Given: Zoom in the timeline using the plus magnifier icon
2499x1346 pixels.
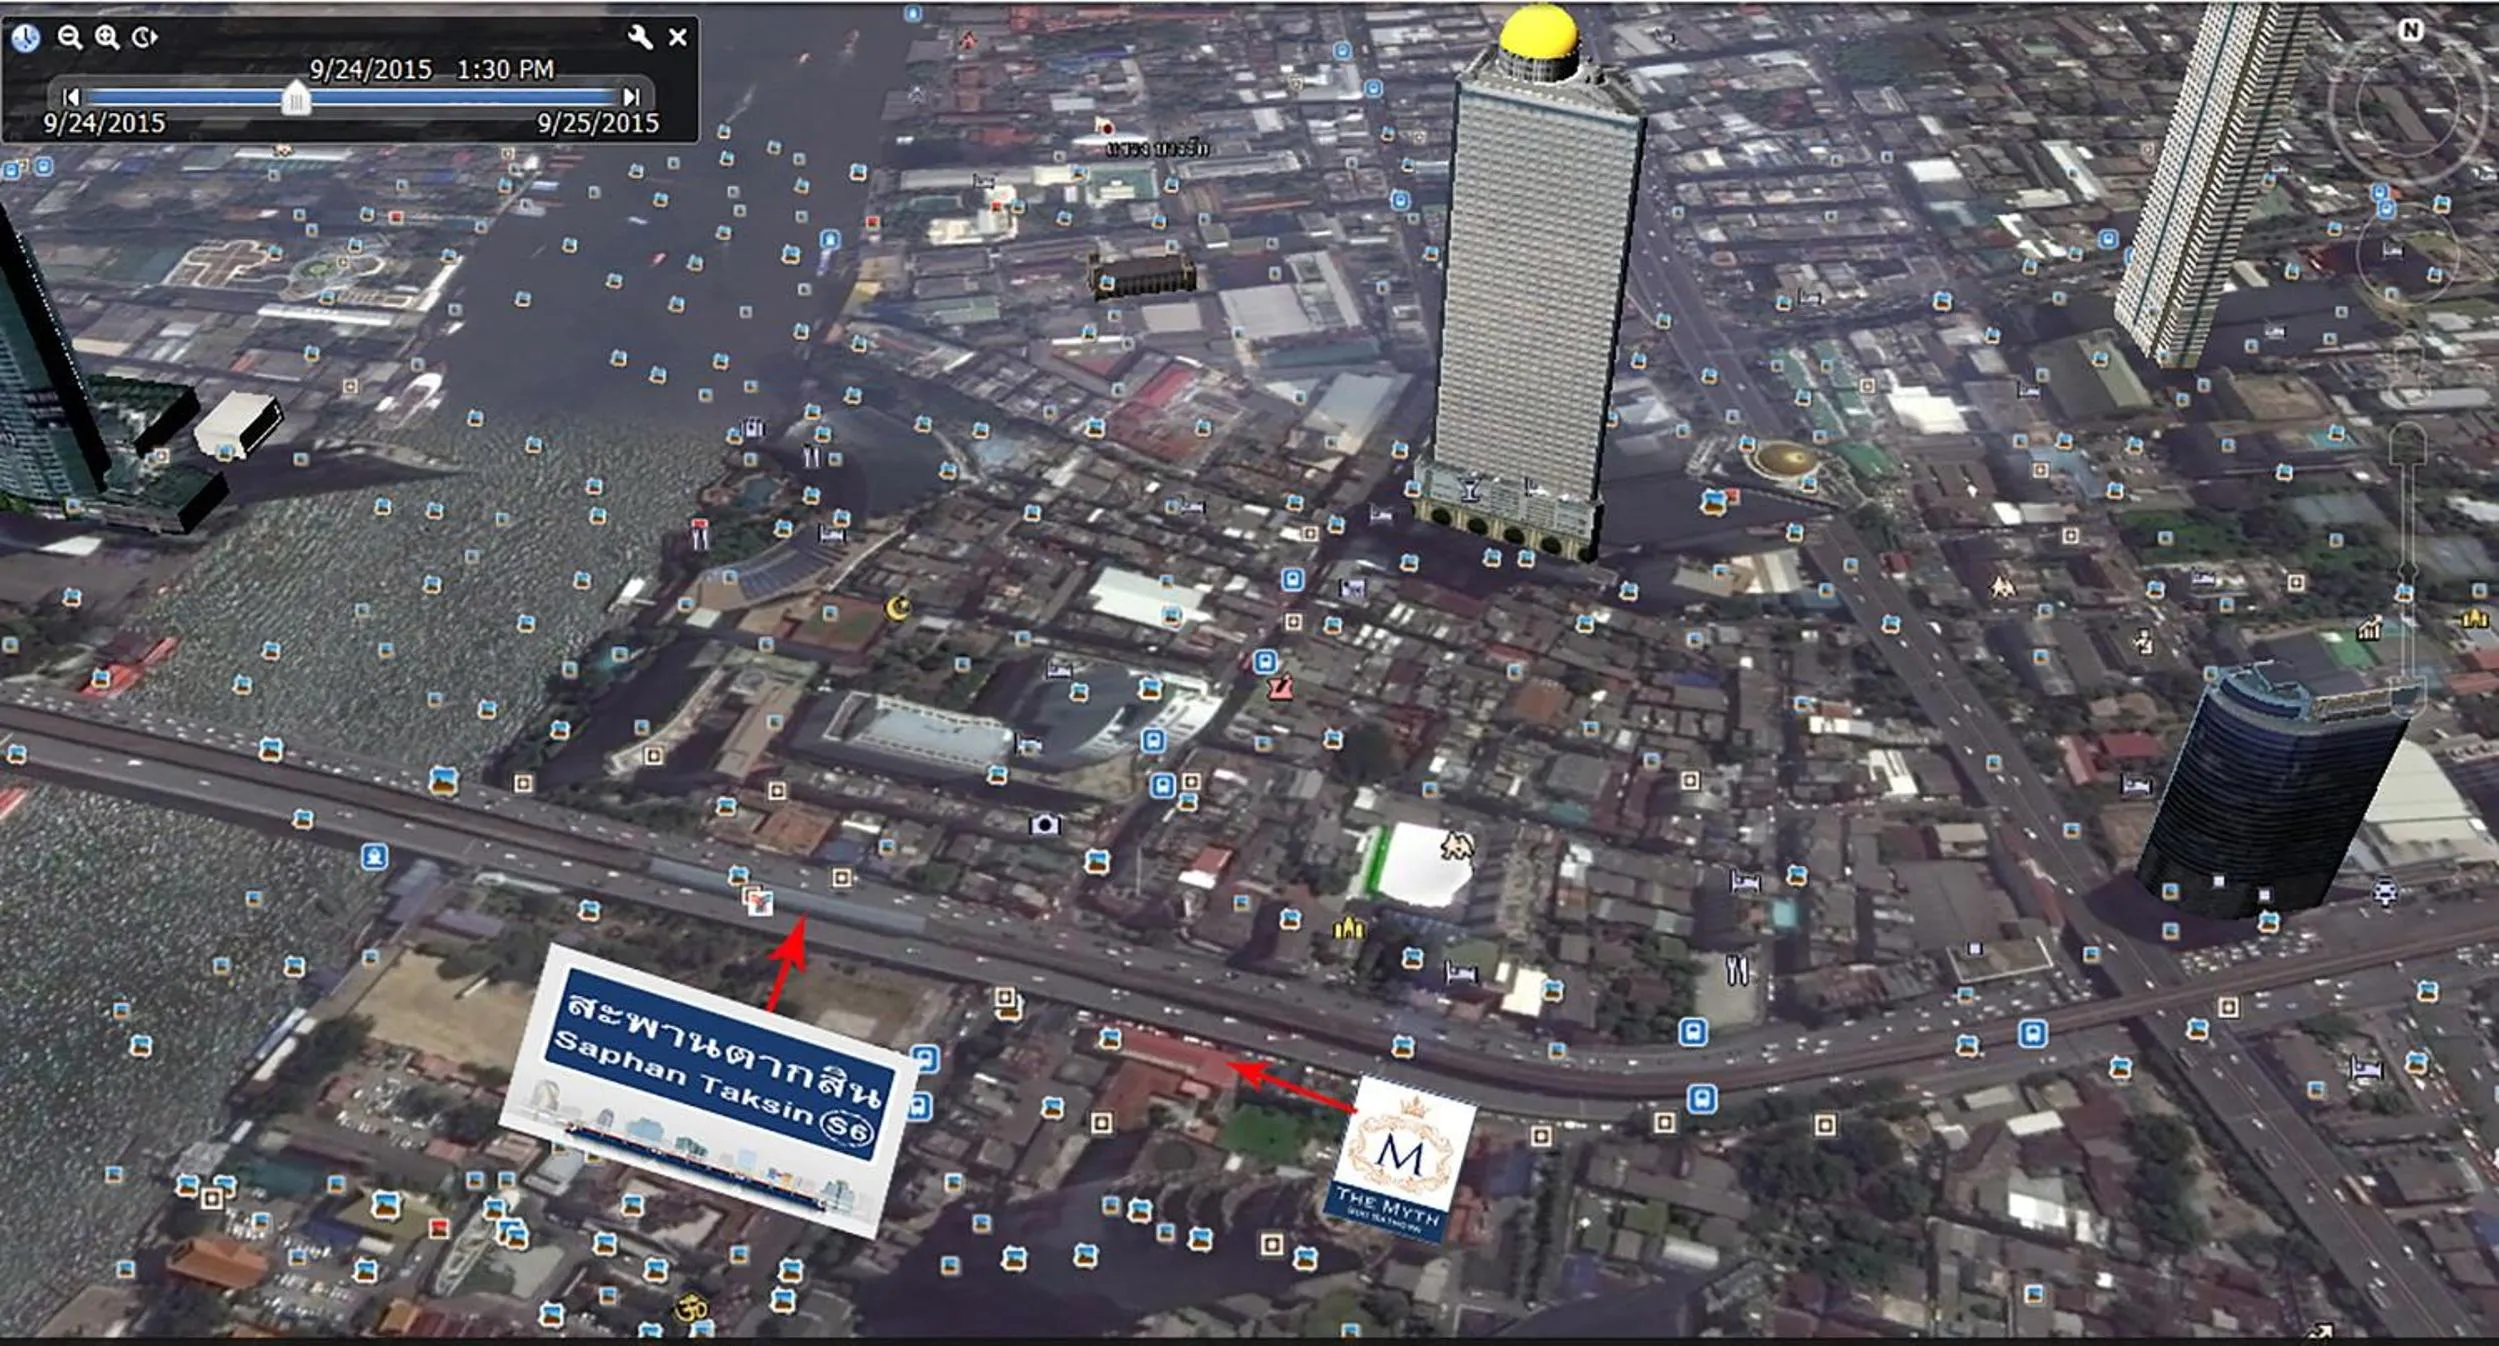Looking at the screenshot, I should click(x=105, y=38).
